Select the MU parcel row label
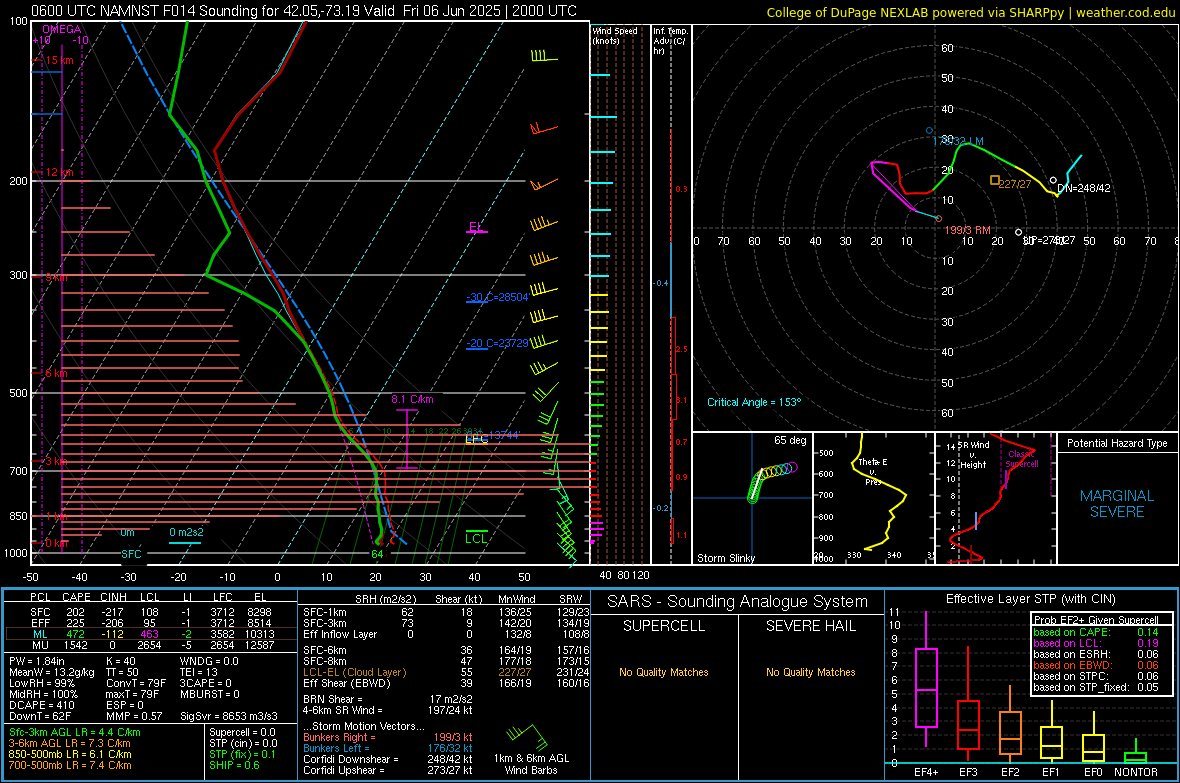Image resolution: width=1180 pixels, height=783 pixels. [x=41, y=645]
